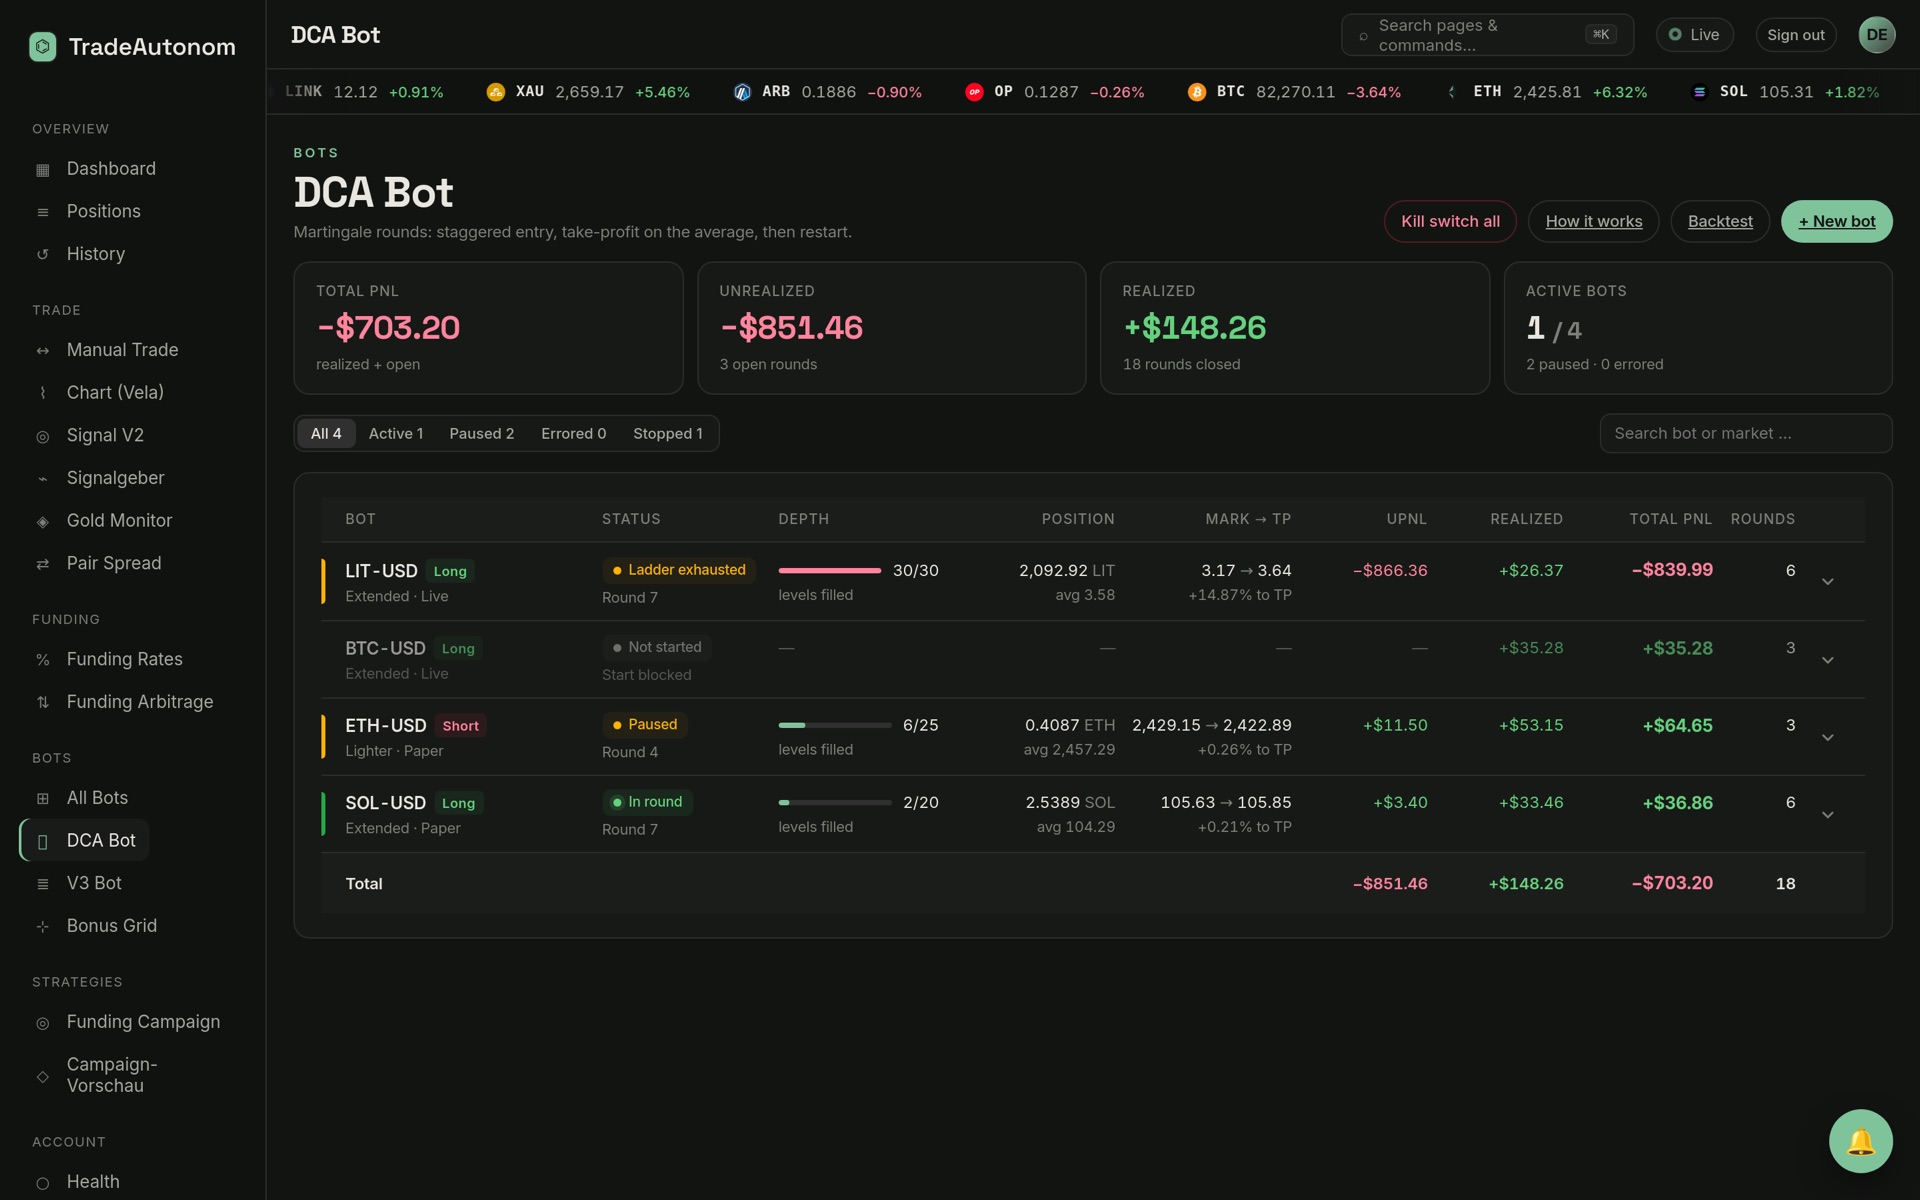Toggle the Live mode indicator
Image resolution: width=1920 pixels, height=1200 pixels.
click(x=1694, y=35)
